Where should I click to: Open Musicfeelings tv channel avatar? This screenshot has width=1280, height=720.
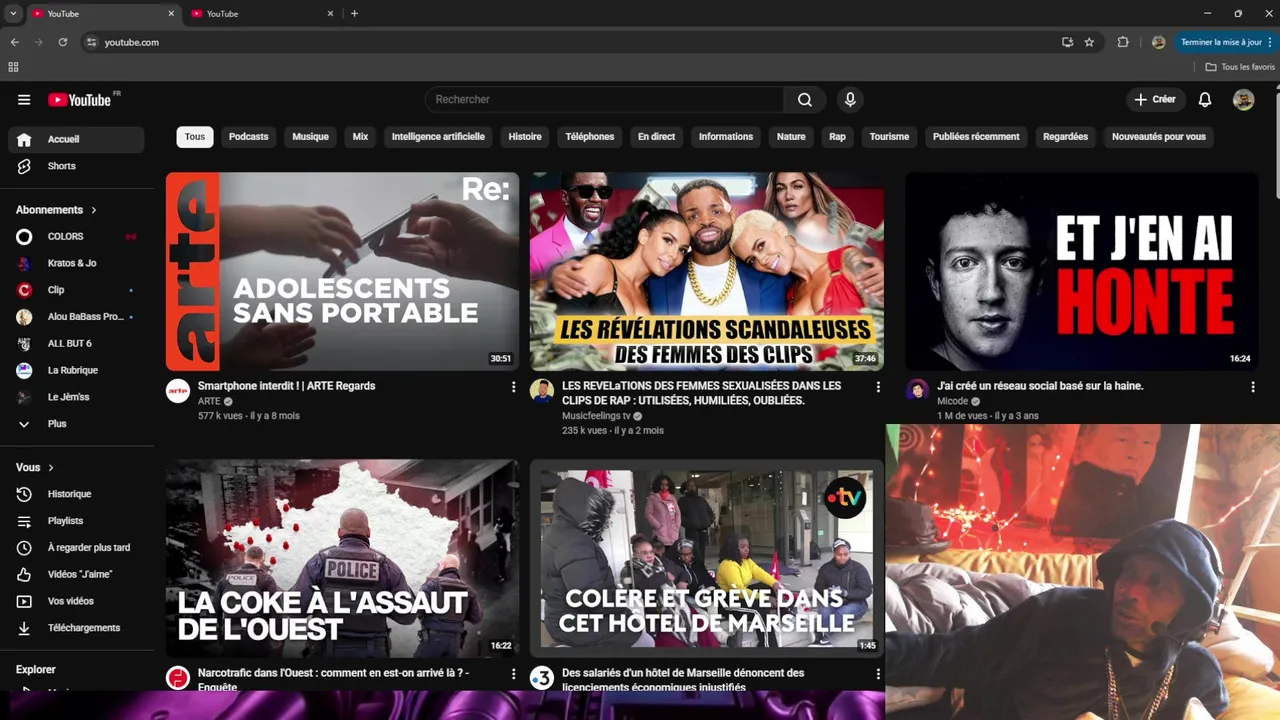pyautogui.click(x=542, y=391)
